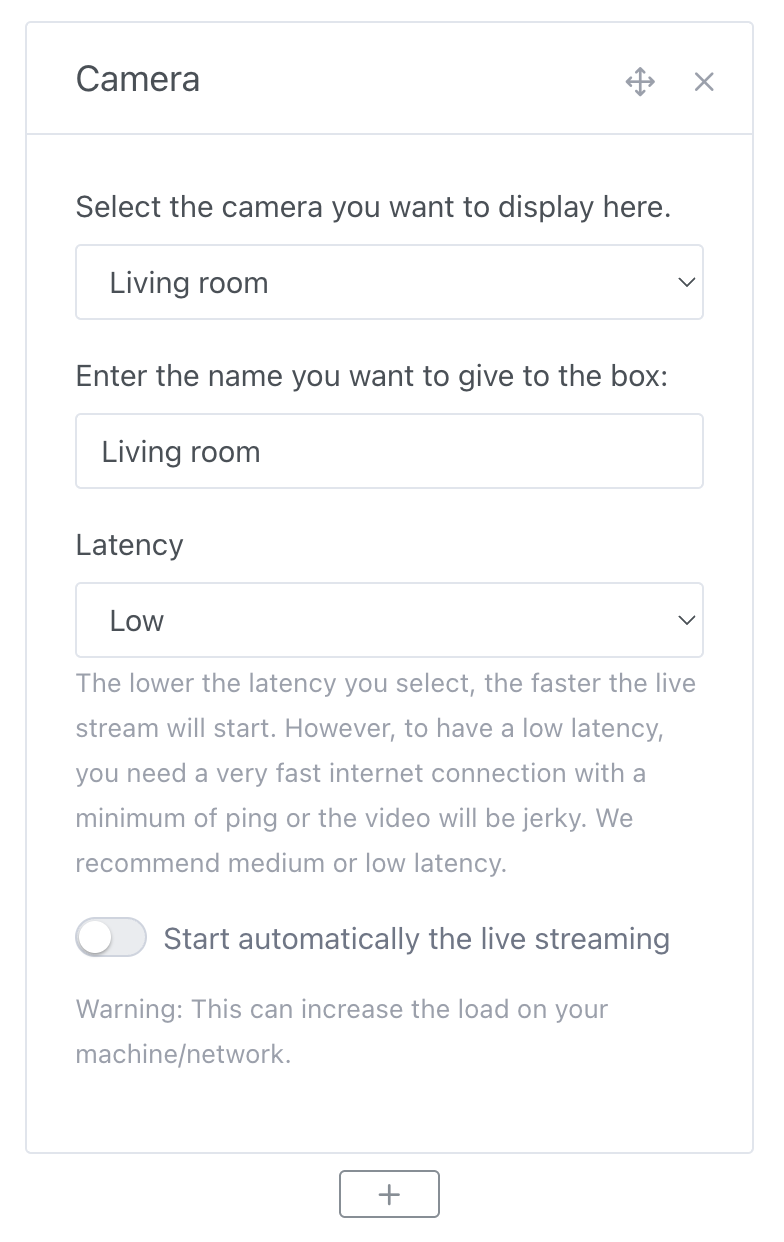
Task: Change the selected camera via dropdown
Action: pos(389,282)
